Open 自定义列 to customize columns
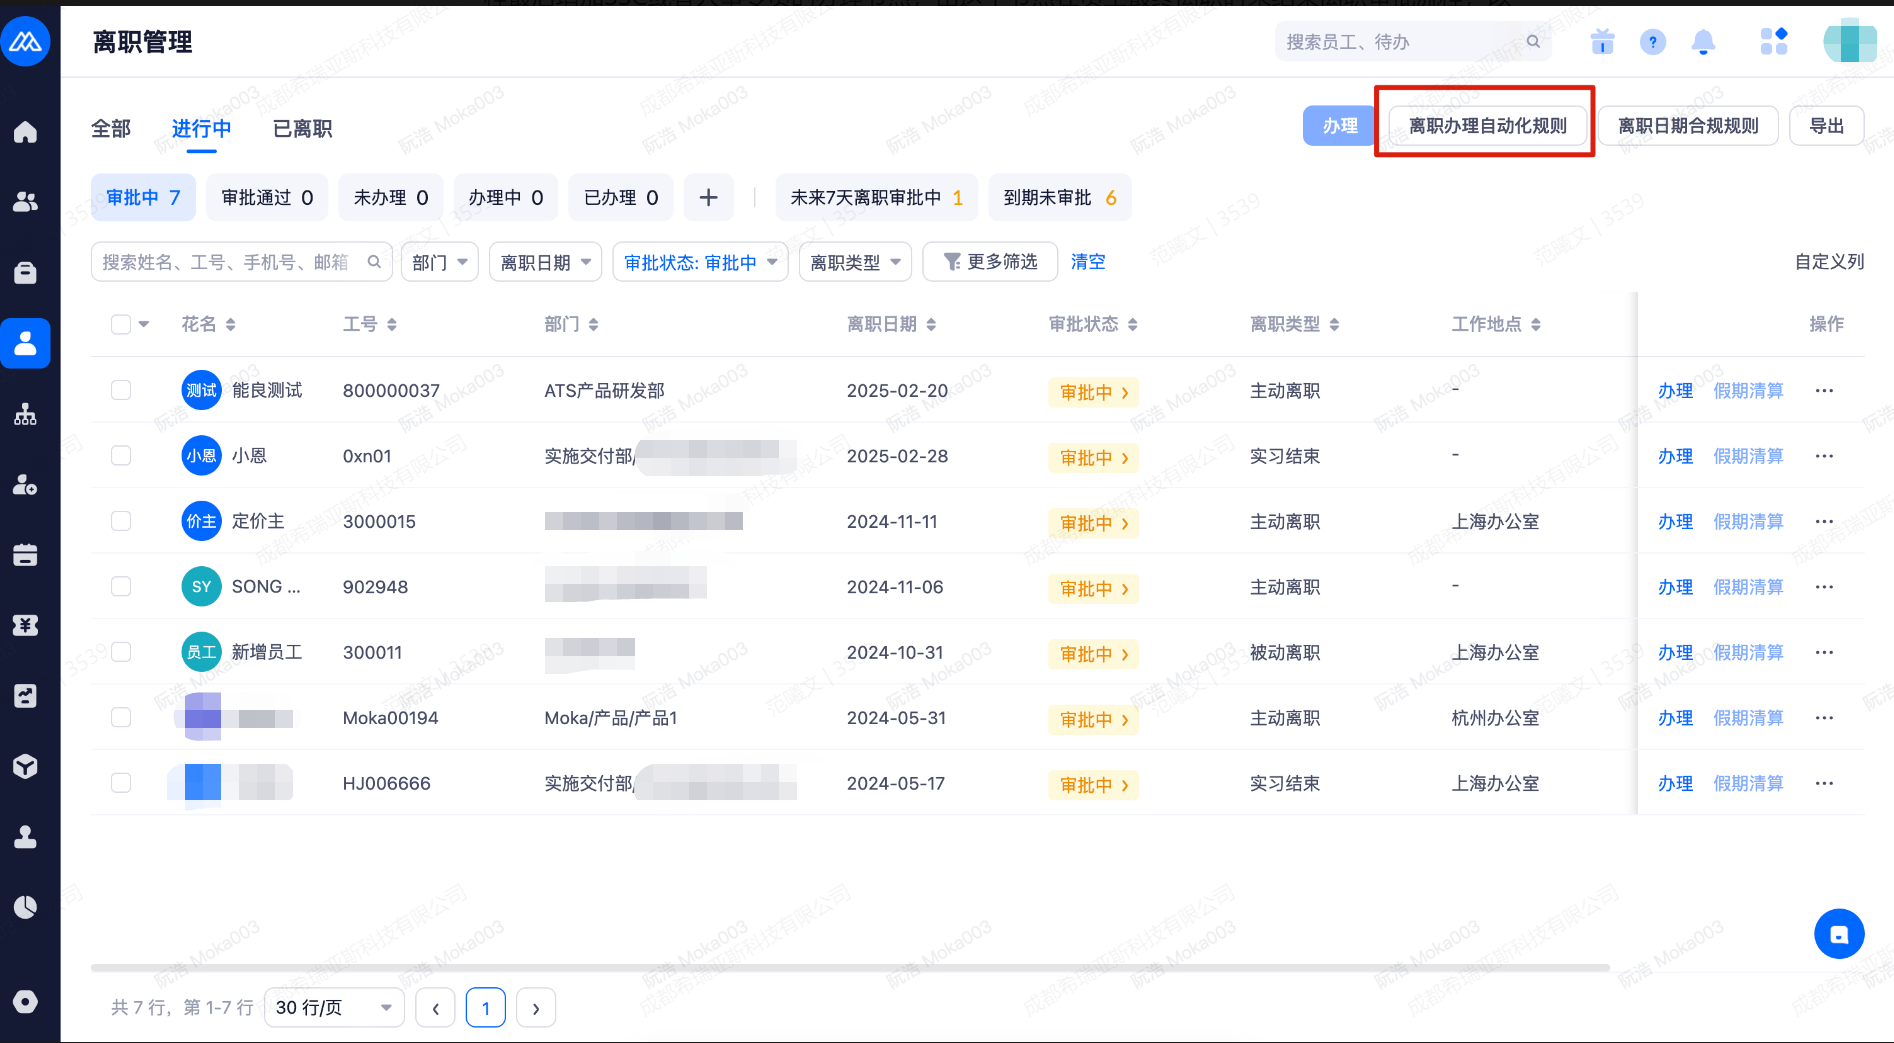Screen dimensions: 1894x1043 (1829, 262)
